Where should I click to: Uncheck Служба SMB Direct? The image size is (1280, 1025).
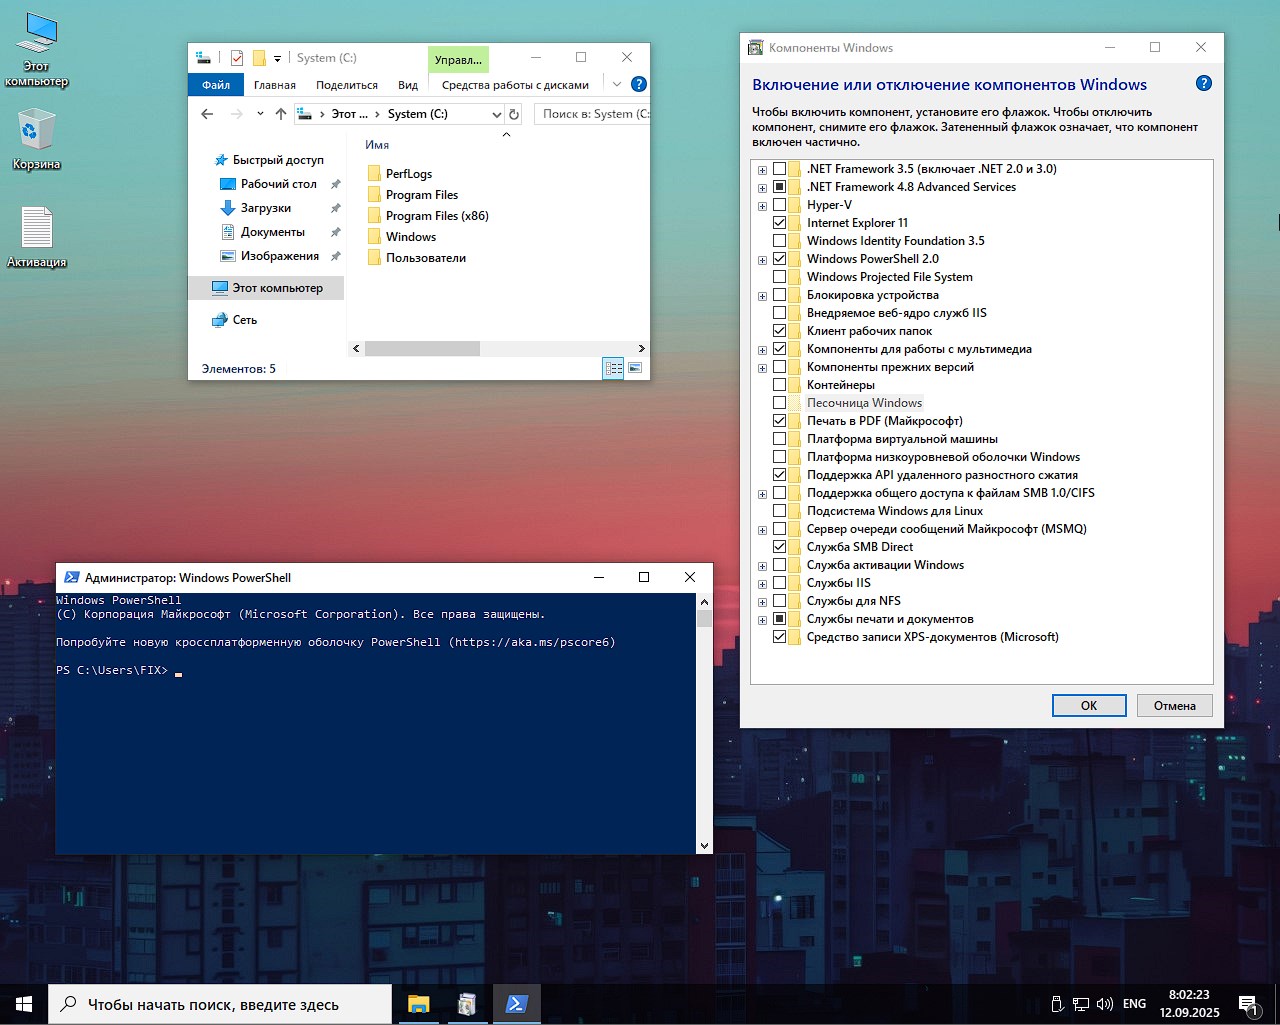click(x=779, y=547)
